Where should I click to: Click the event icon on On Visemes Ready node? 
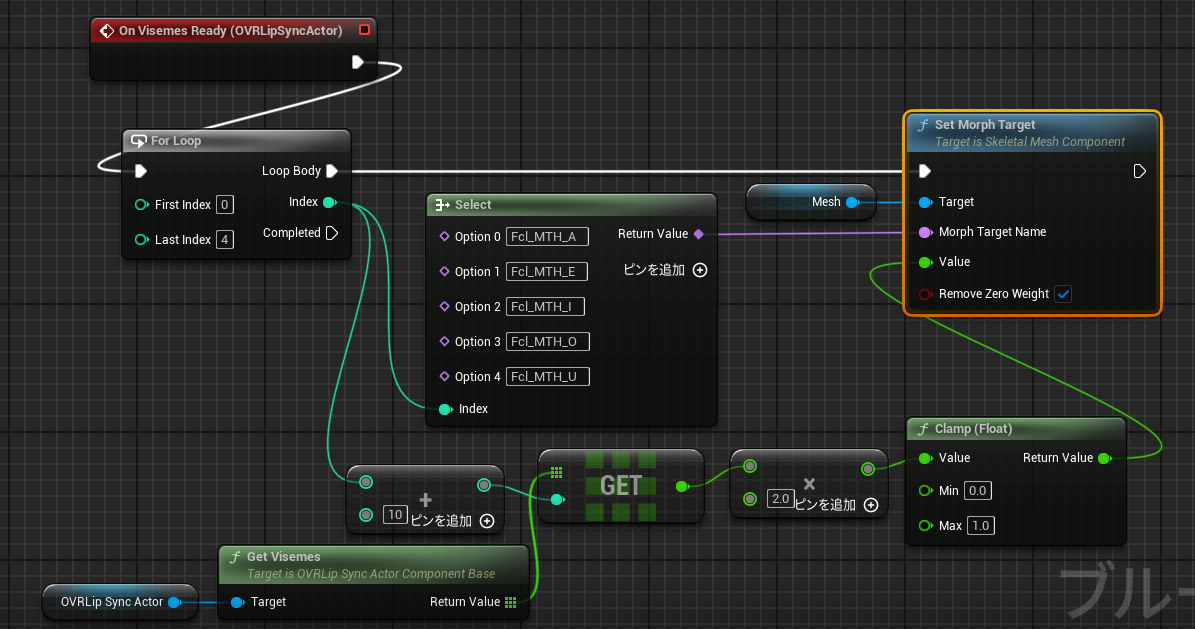coord(107,30)
